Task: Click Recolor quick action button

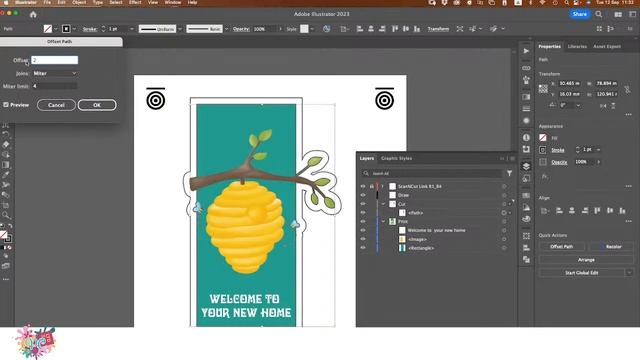Action: pos(611,247)
